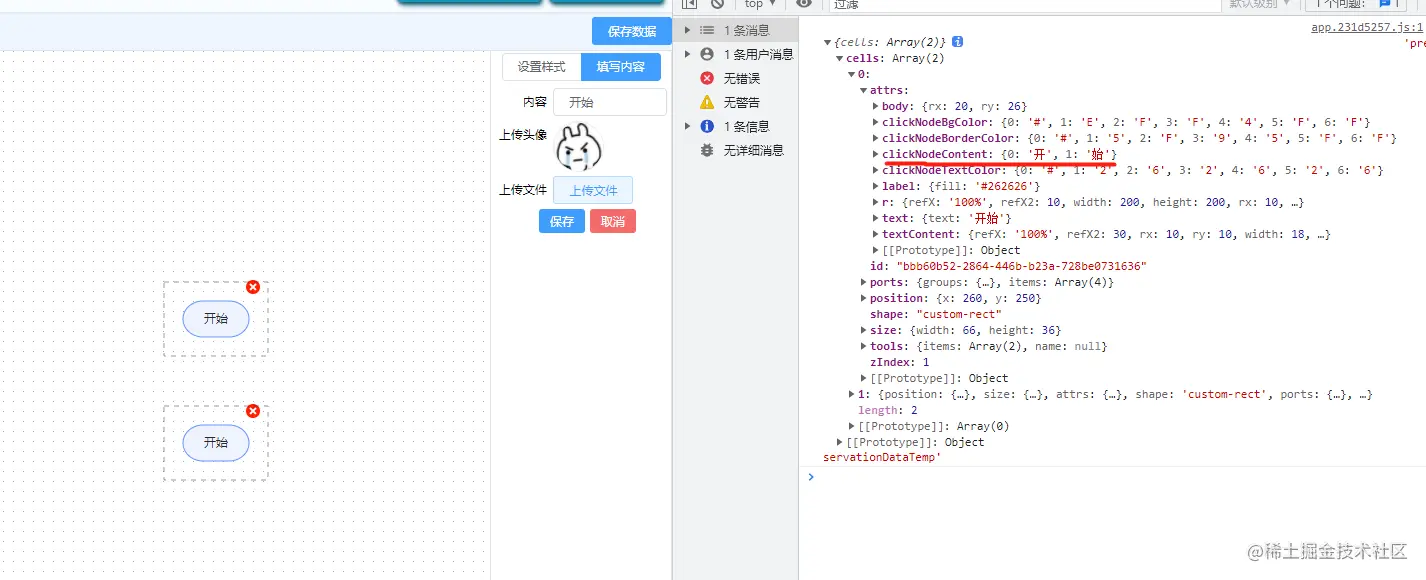Click the uploaded rabbit avatar image
The height and width of the screenshot is (580, 1426).
(x=579, y=147)
